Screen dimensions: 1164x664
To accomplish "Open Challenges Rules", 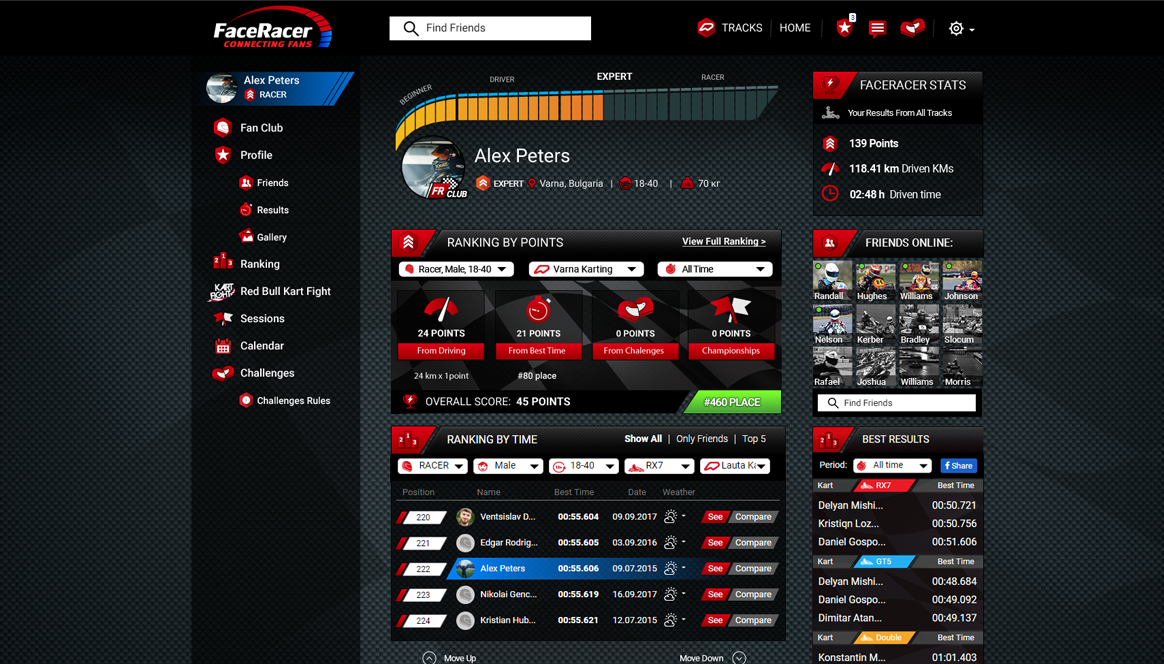I will [x=293, y=400].
